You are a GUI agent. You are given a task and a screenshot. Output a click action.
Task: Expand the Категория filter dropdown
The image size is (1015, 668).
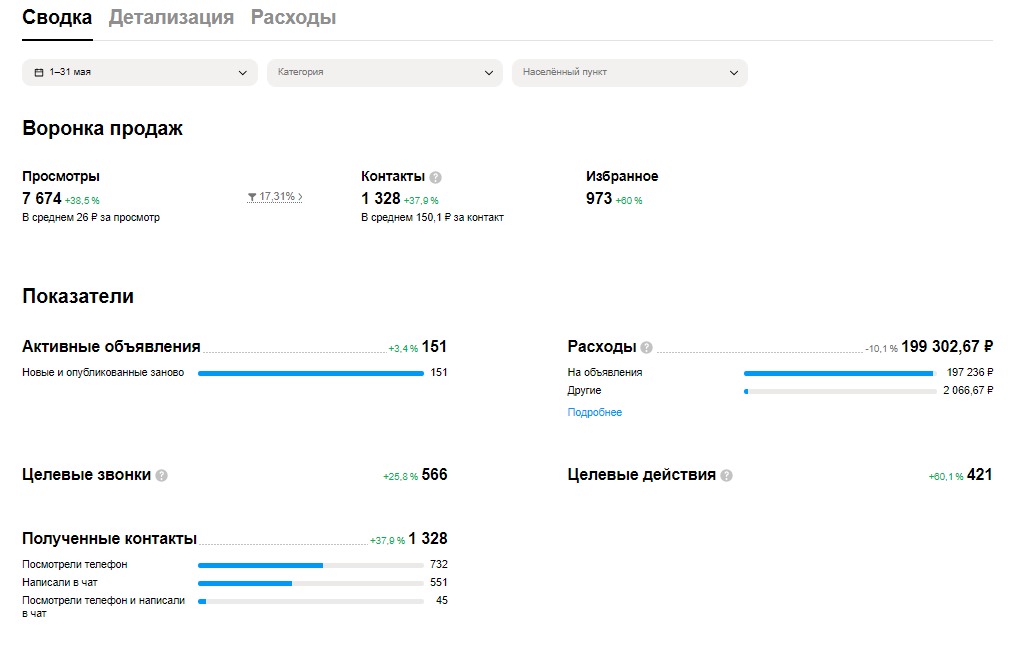point(384,73)
